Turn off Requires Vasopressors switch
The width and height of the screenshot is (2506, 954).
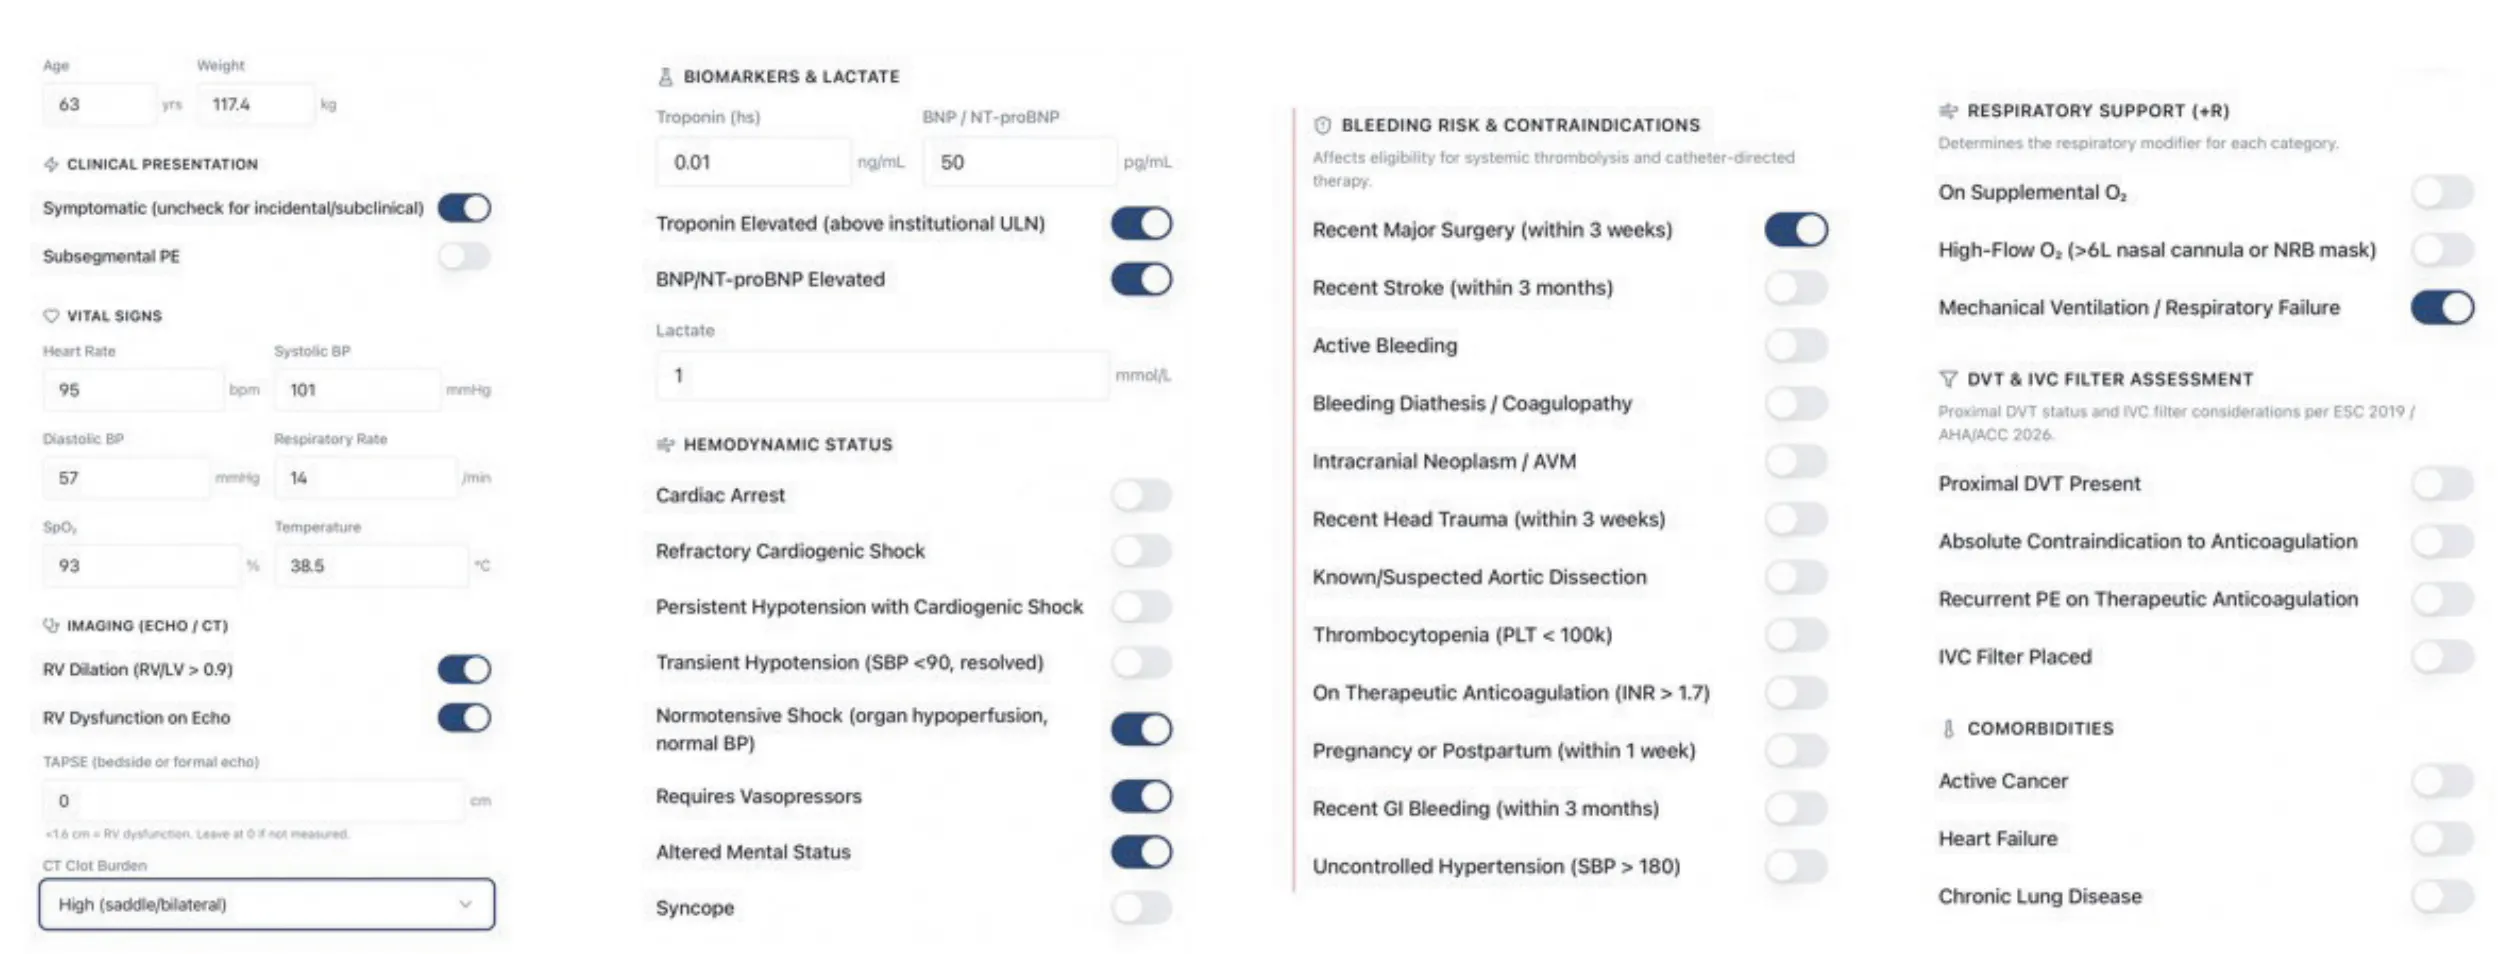1141,796
